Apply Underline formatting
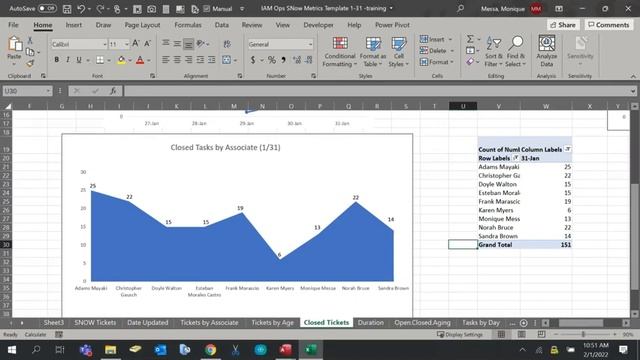This screenshot has height=360, width=640. tap(79, 60)
